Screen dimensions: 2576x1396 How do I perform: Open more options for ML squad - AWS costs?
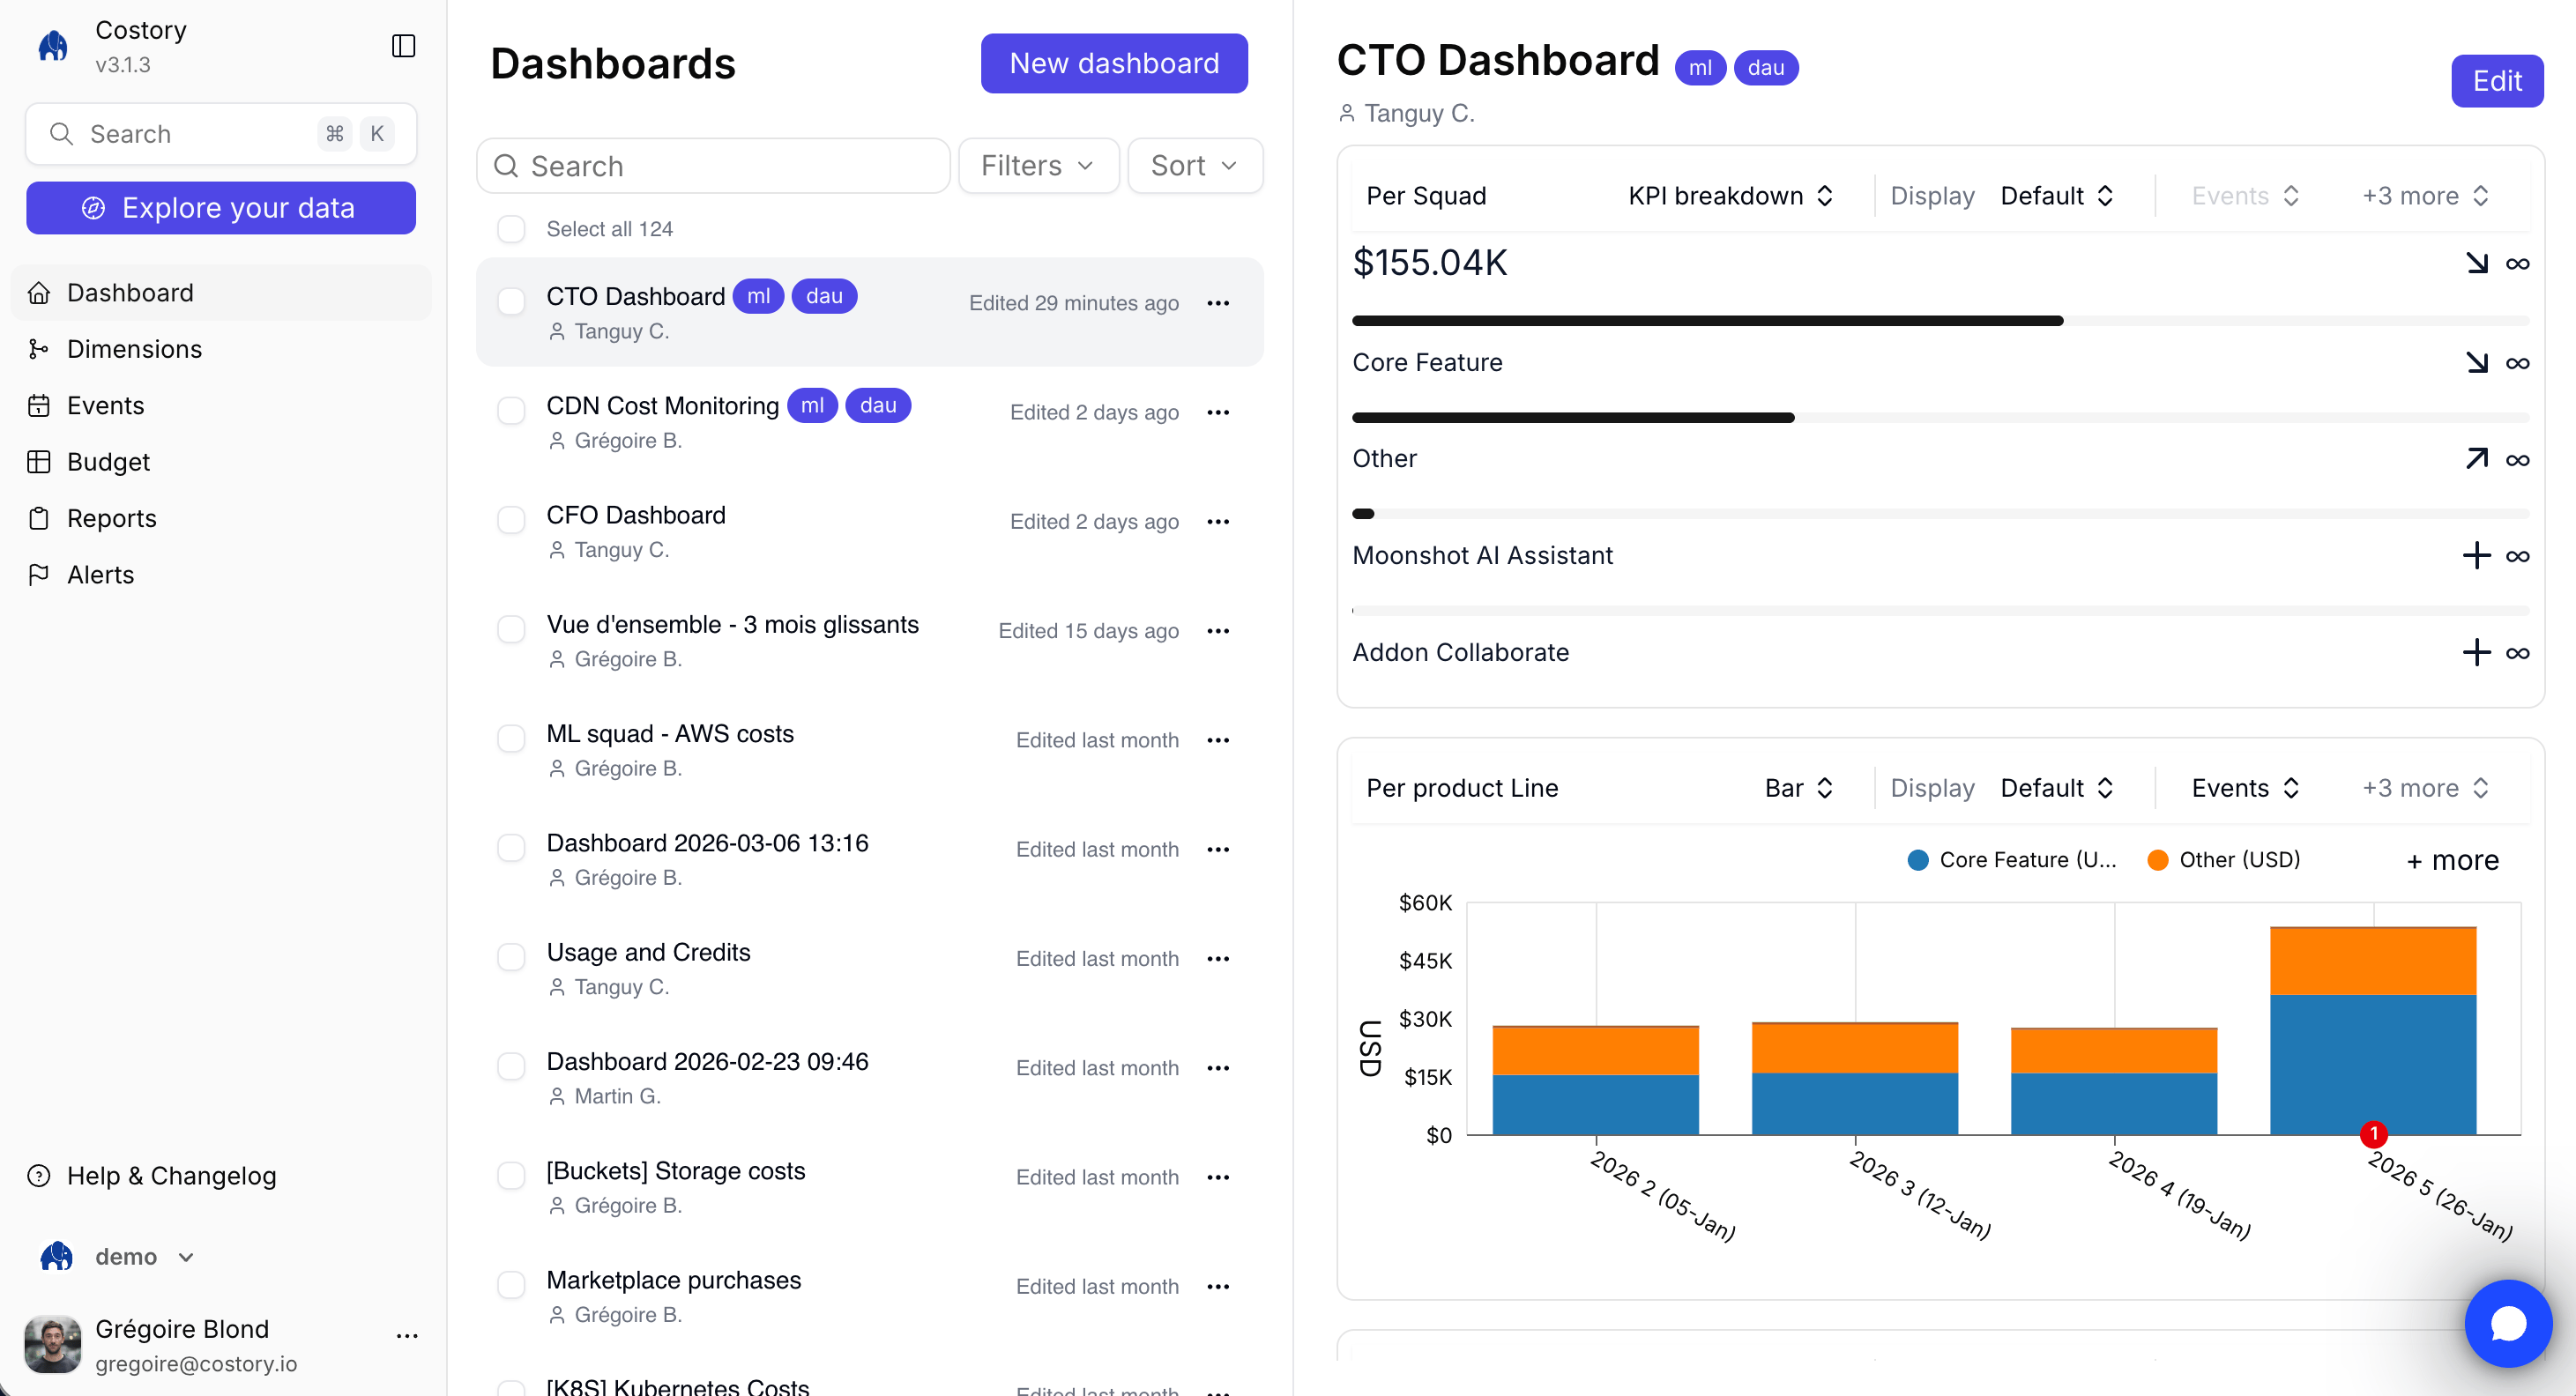1218,740
